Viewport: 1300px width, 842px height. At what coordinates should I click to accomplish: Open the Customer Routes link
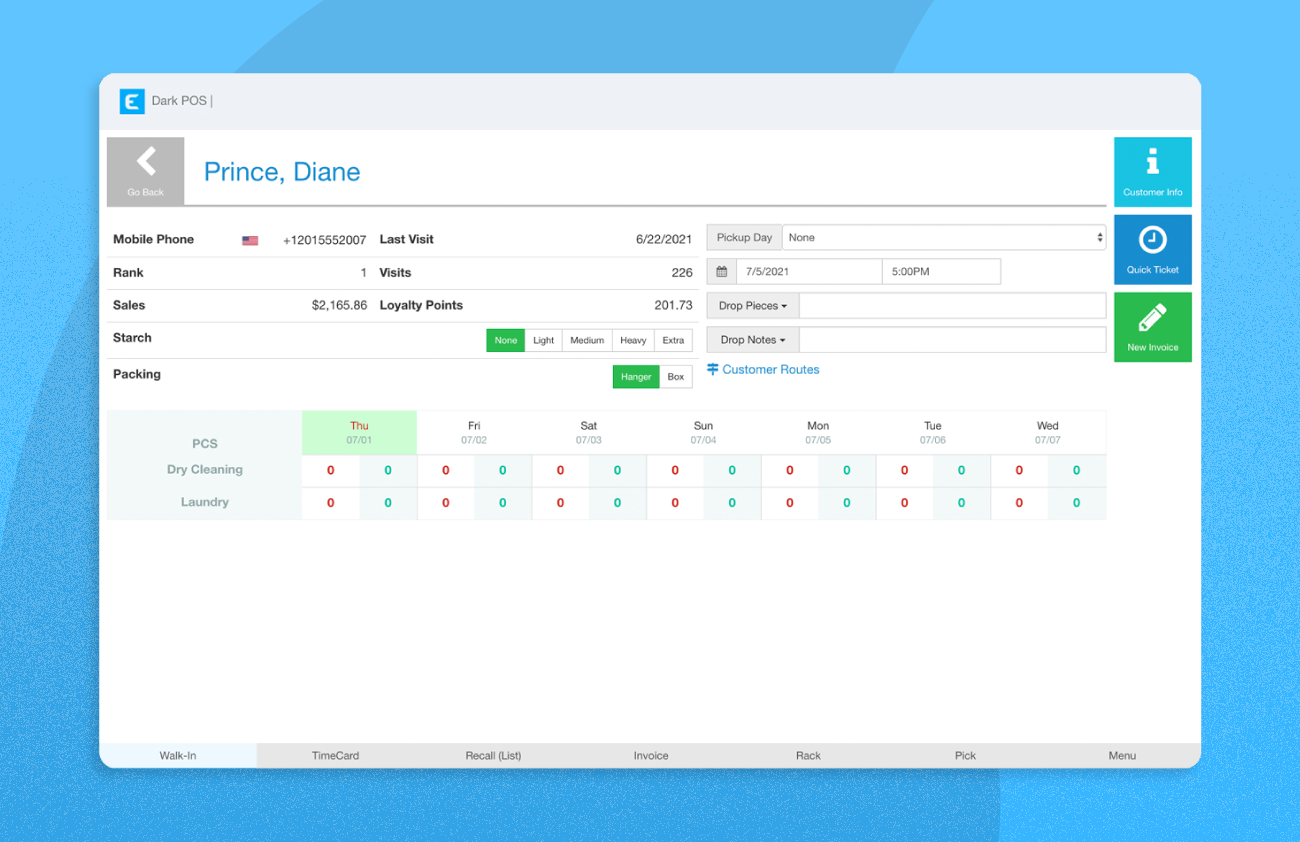coord(770,369)
